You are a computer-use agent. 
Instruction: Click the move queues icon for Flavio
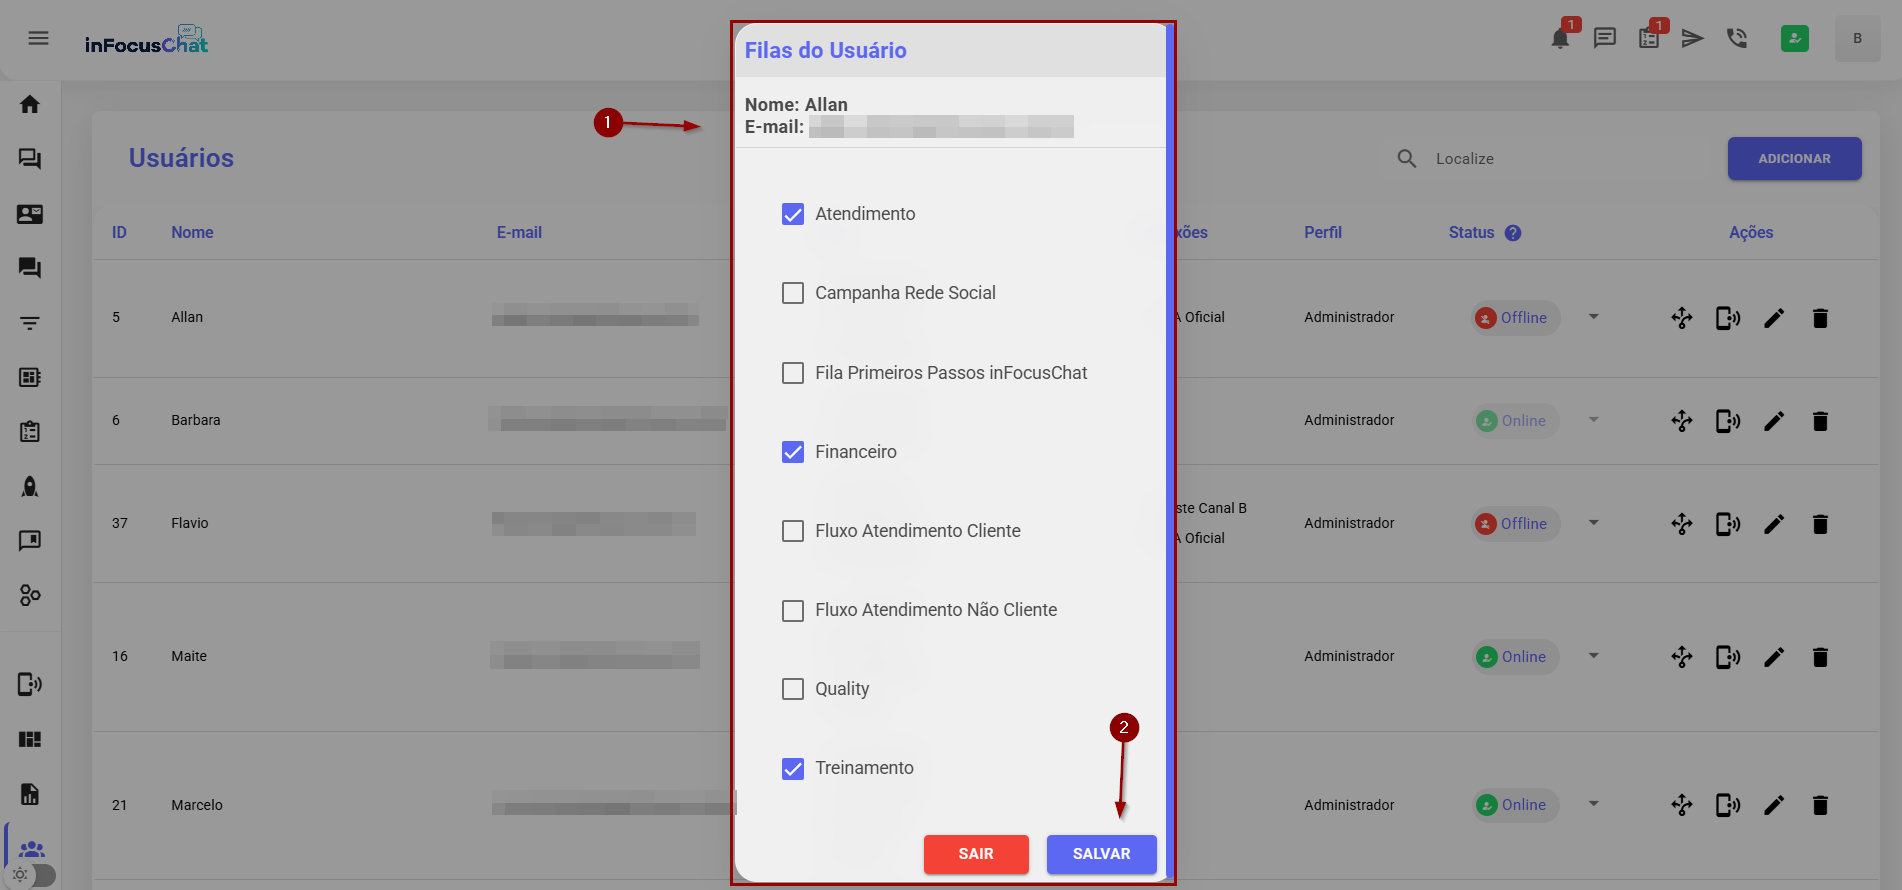pyautogui.click(x=1682, y=524)
